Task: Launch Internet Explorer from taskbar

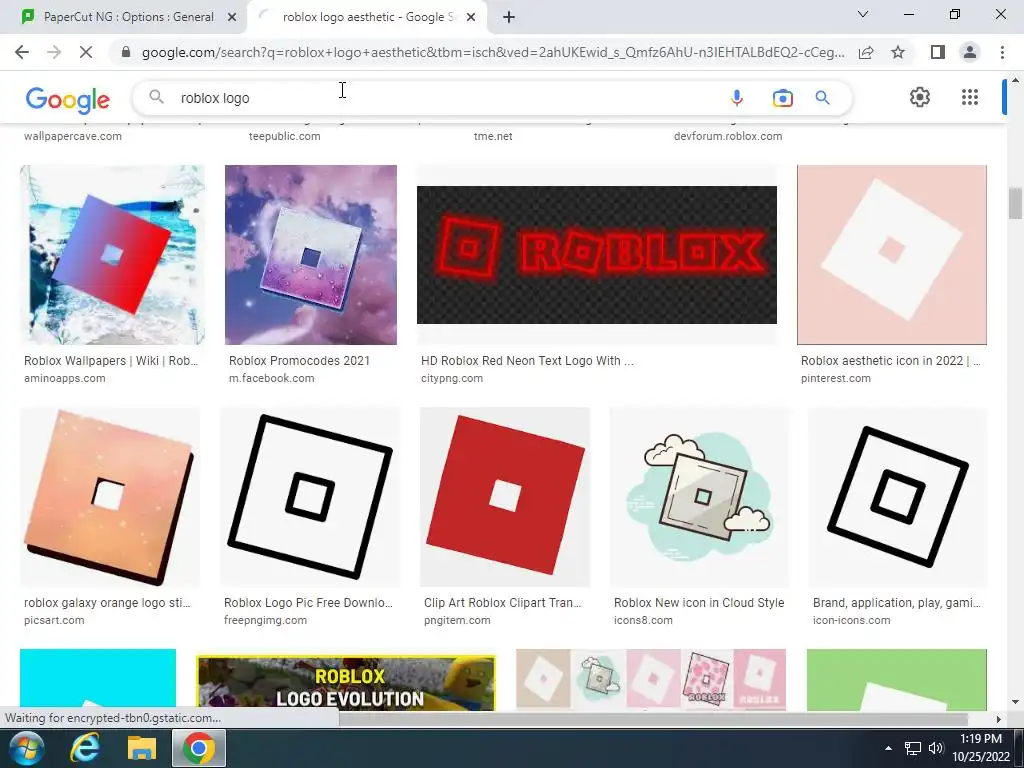Action: tap(85, 748)
